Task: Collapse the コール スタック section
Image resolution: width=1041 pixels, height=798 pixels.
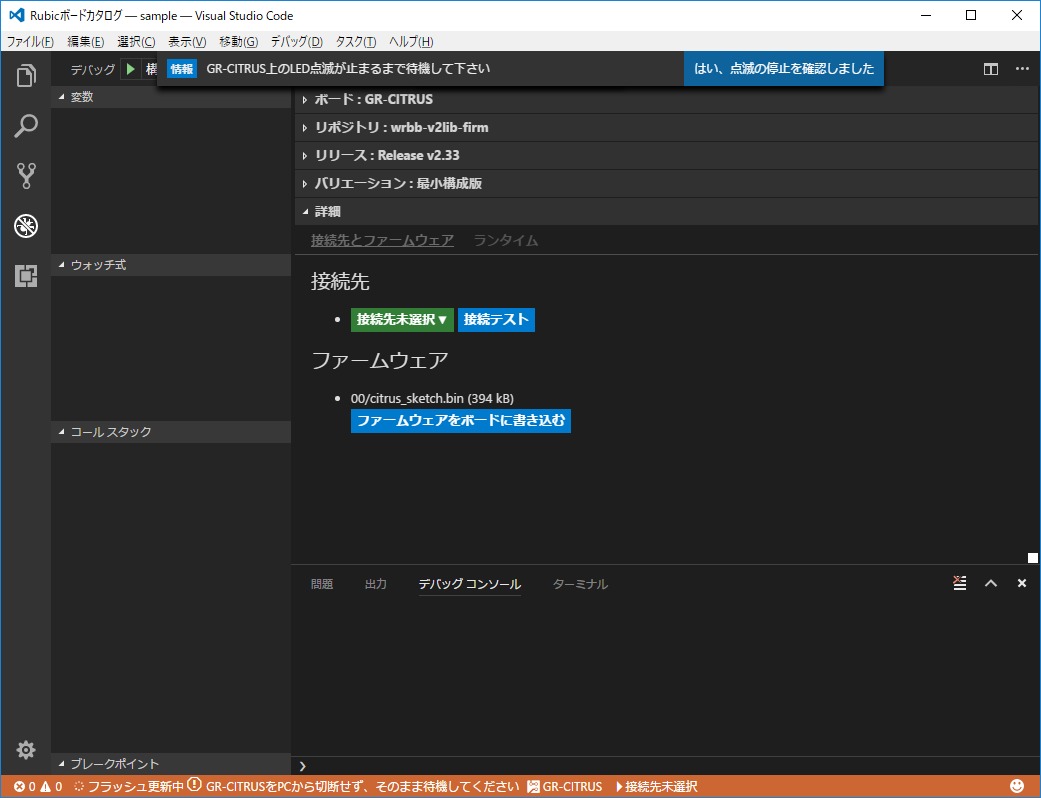Action: pyautogui.click(x=171, y=432)
